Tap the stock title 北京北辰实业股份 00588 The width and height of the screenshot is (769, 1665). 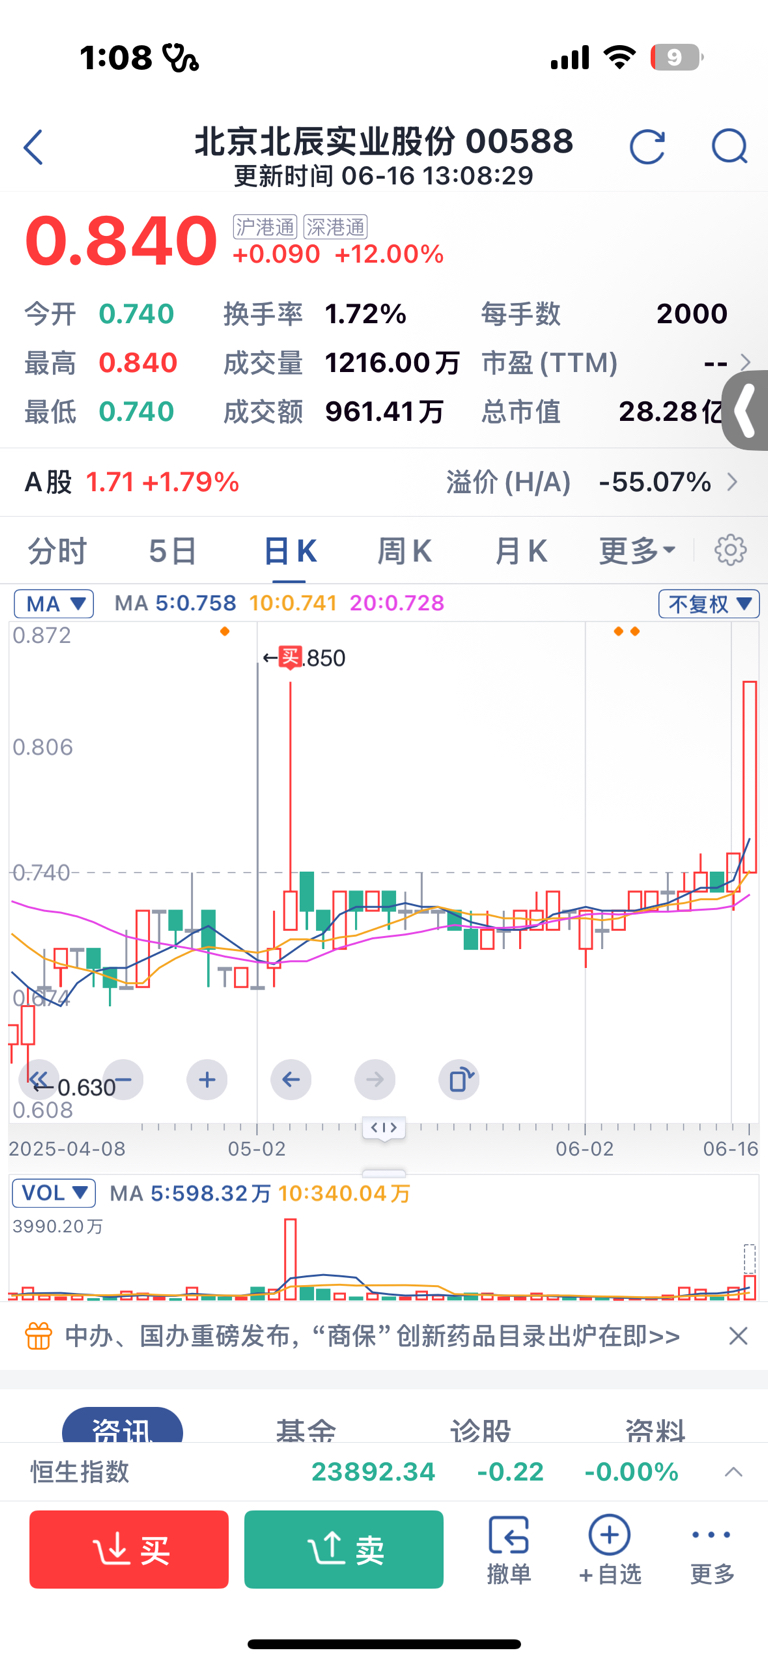click(384, 141)
